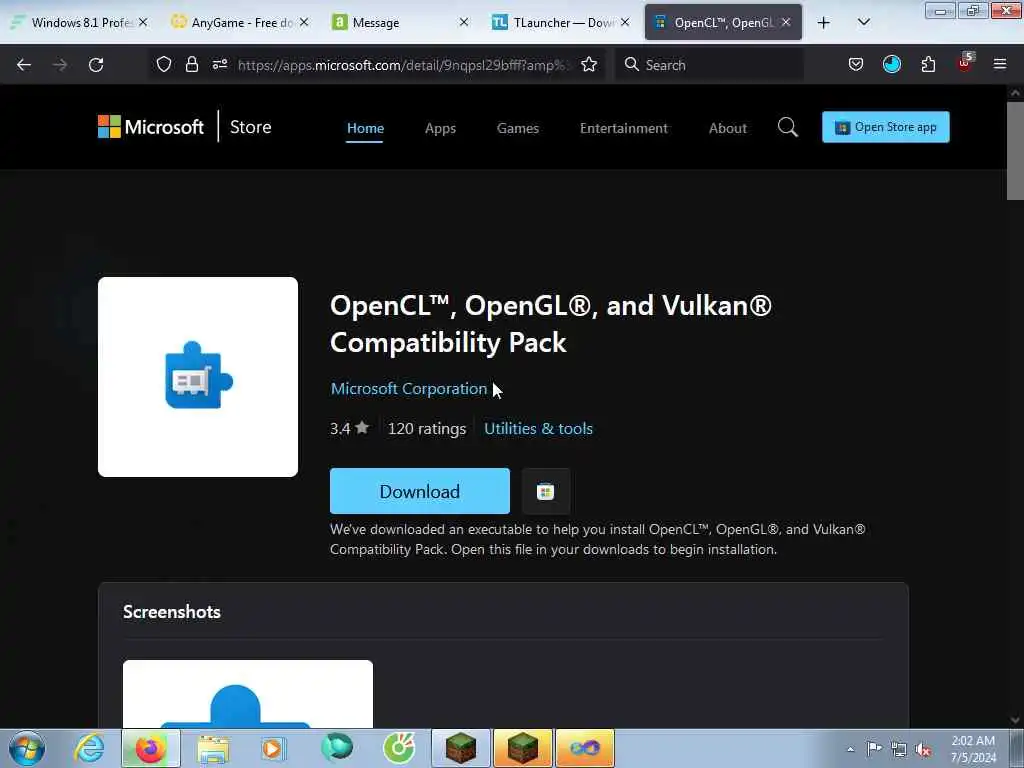Screen dimensions: 1024x768
Task: Close the TLauncher tab
Action: coord(625,22)
